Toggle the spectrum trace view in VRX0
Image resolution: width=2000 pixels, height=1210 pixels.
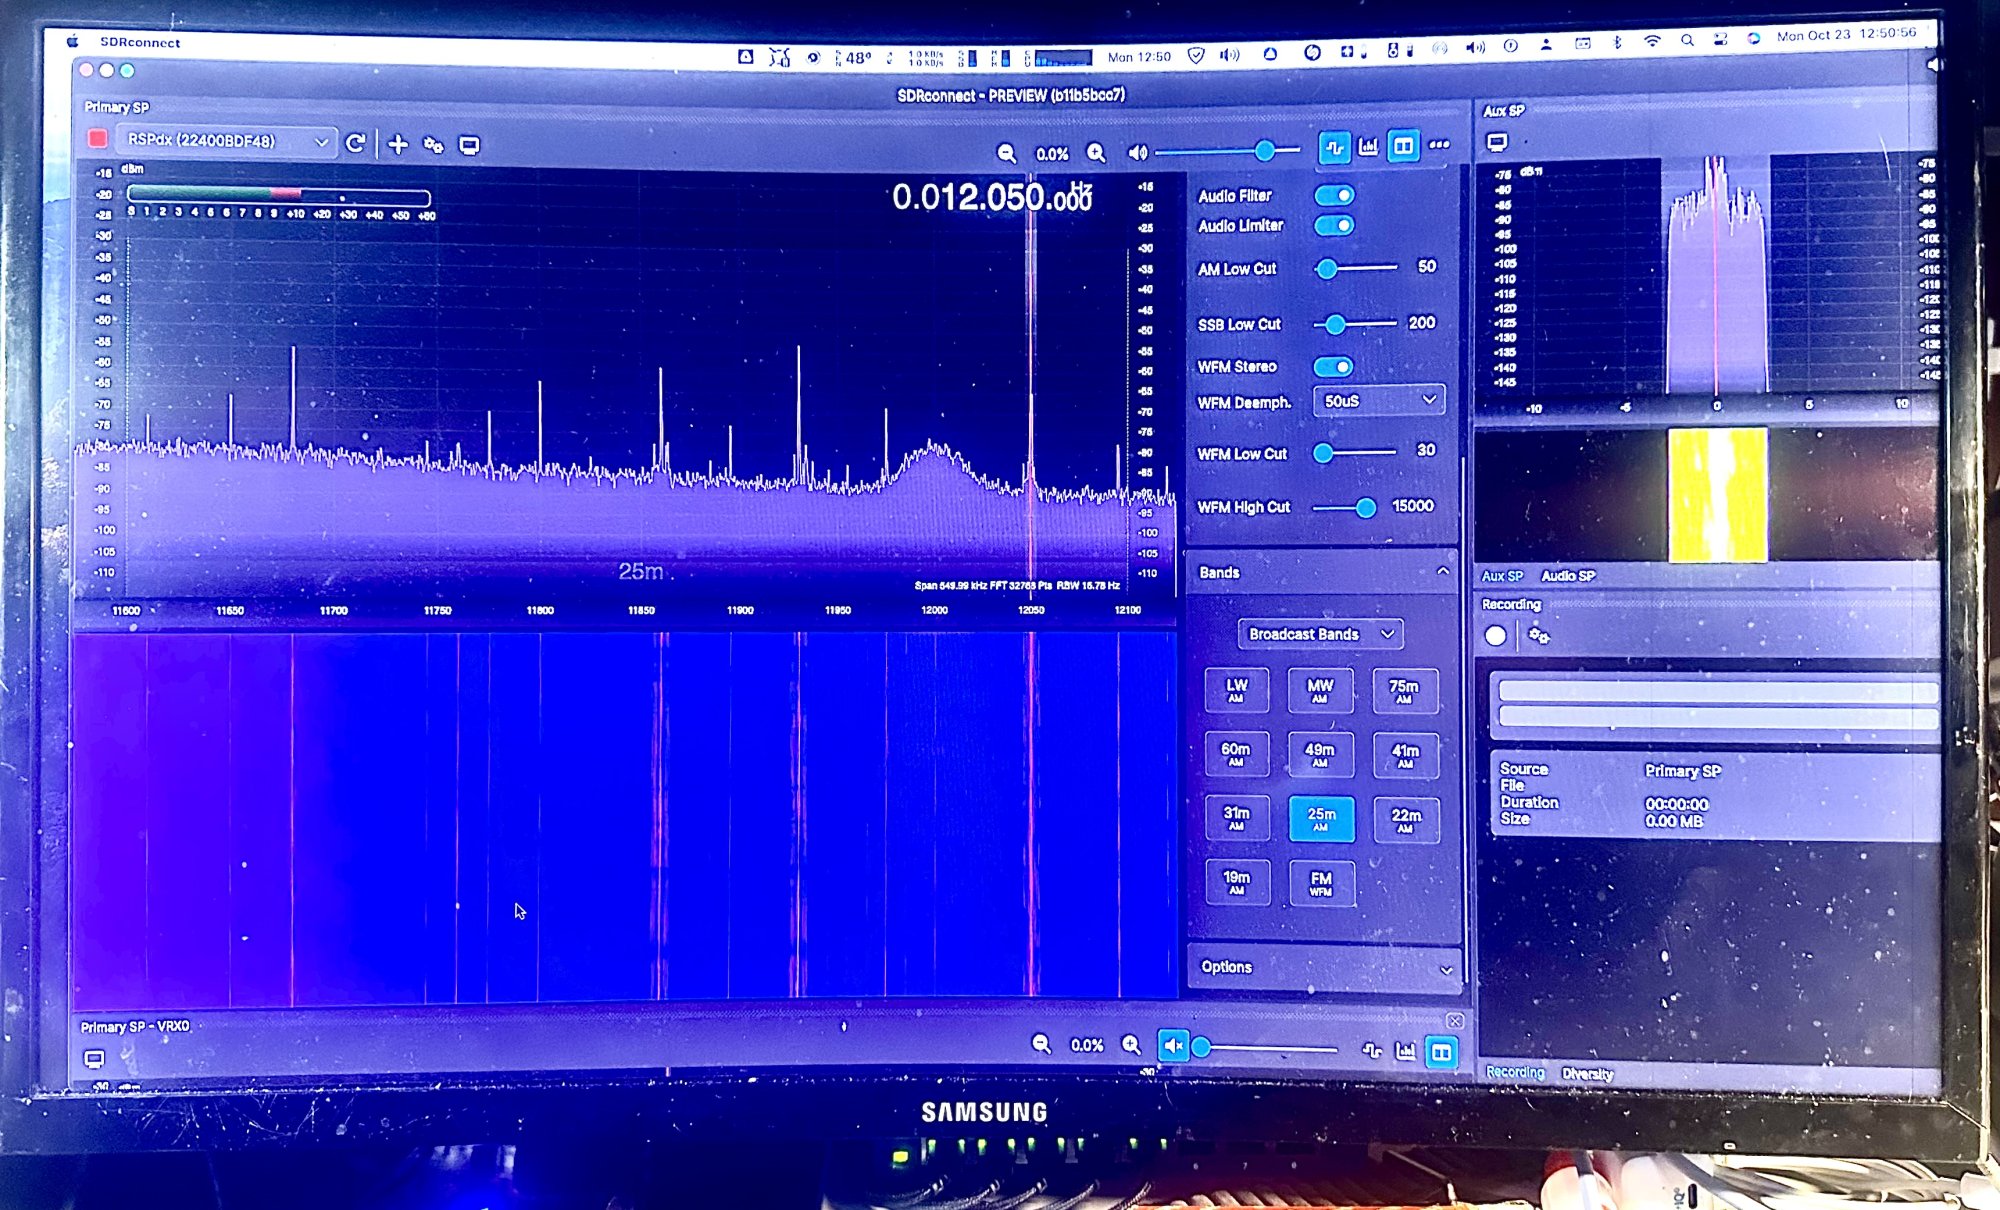[x=1372, y=1050]
